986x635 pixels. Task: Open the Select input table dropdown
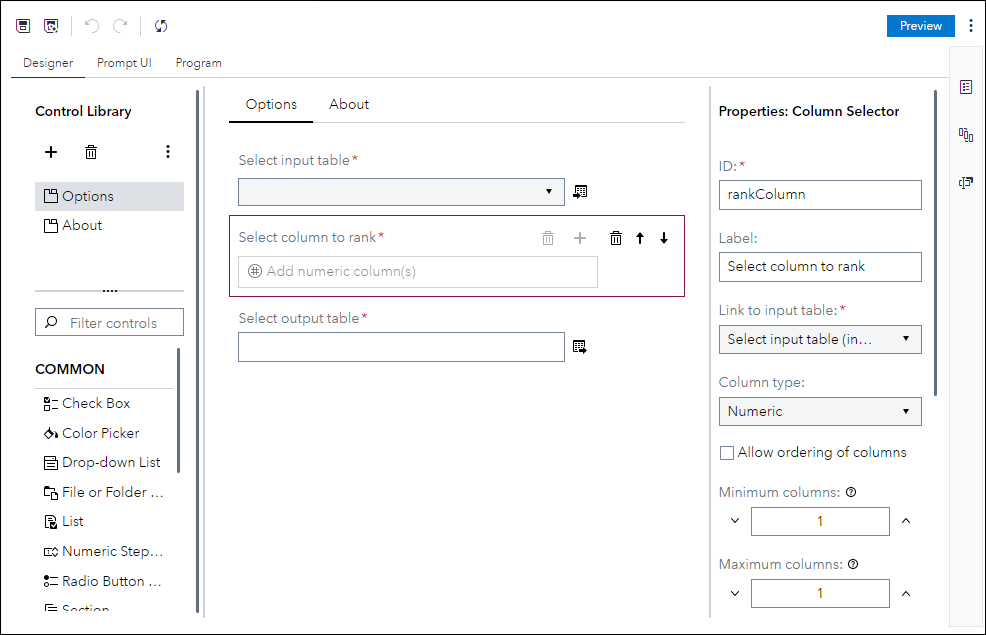point(401,191)
